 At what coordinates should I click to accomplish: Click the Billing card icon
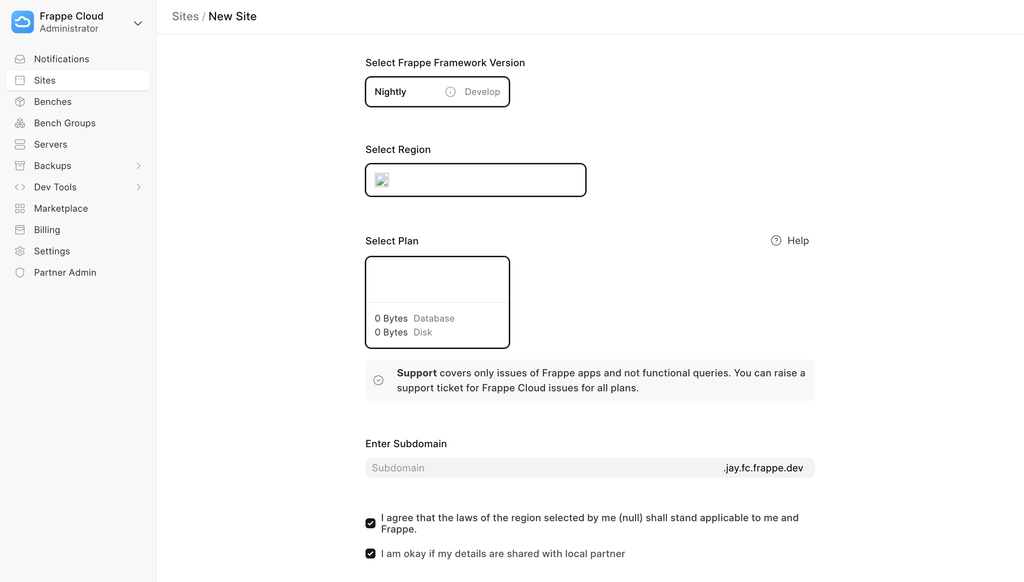tap(20, 230)
